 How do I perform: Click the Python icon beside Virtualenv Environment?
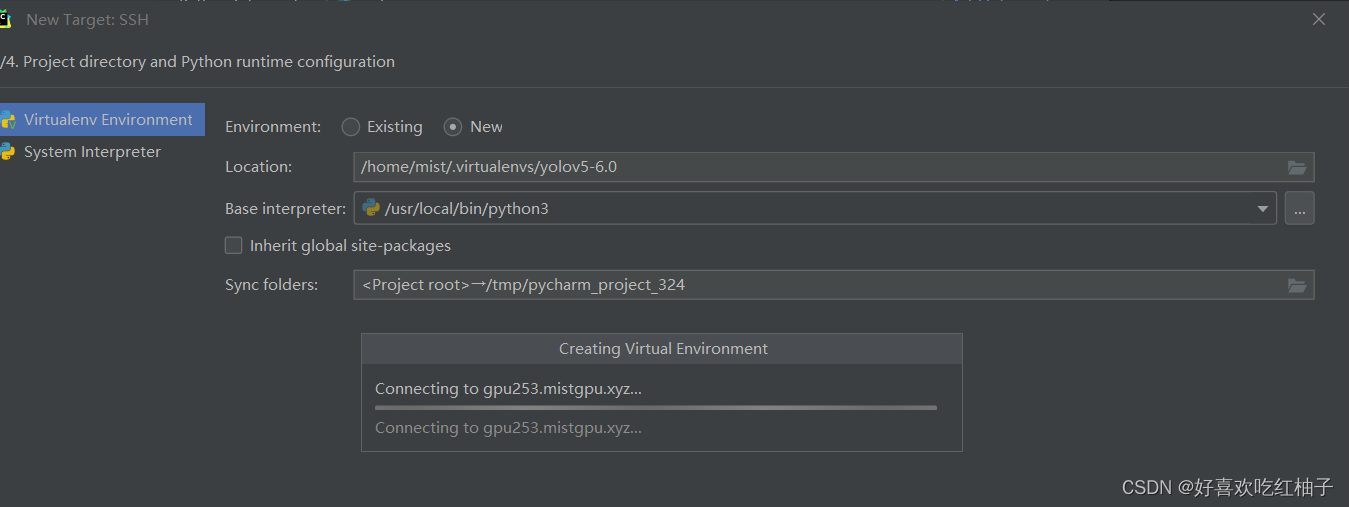[x=8, y=120]
